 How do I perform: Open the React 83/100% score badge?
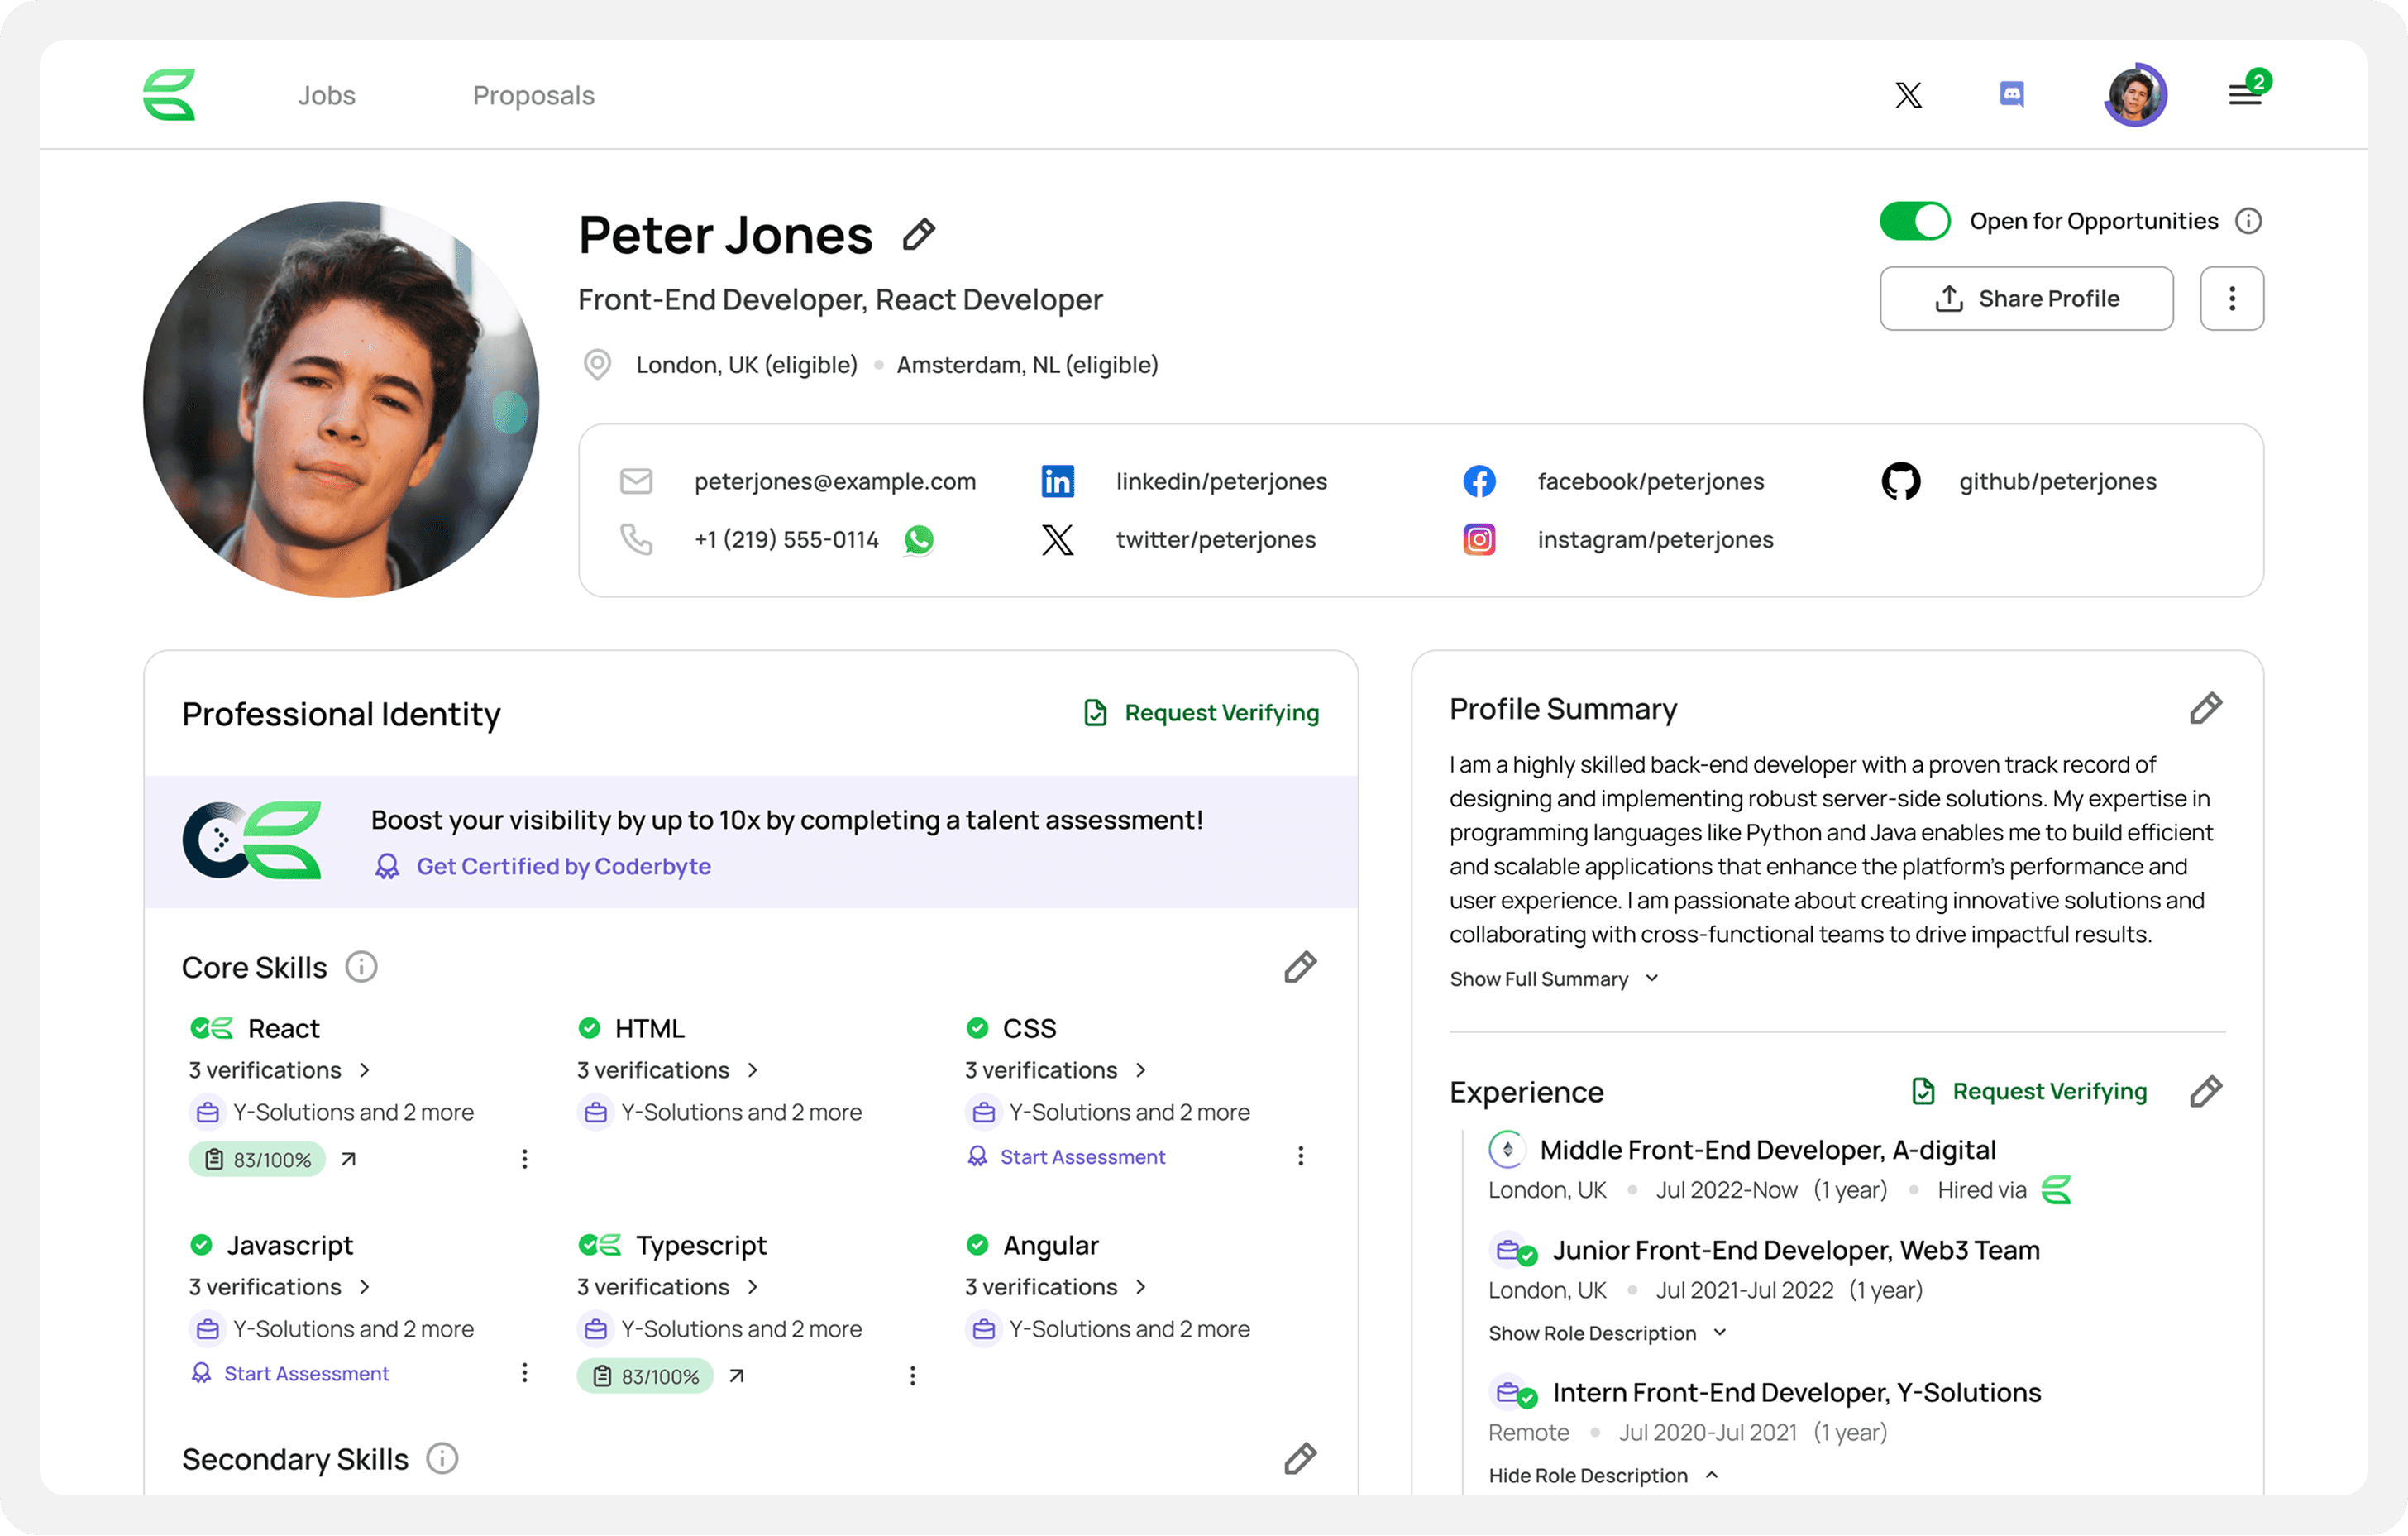pyautogui.click(x=258, y=1159)
